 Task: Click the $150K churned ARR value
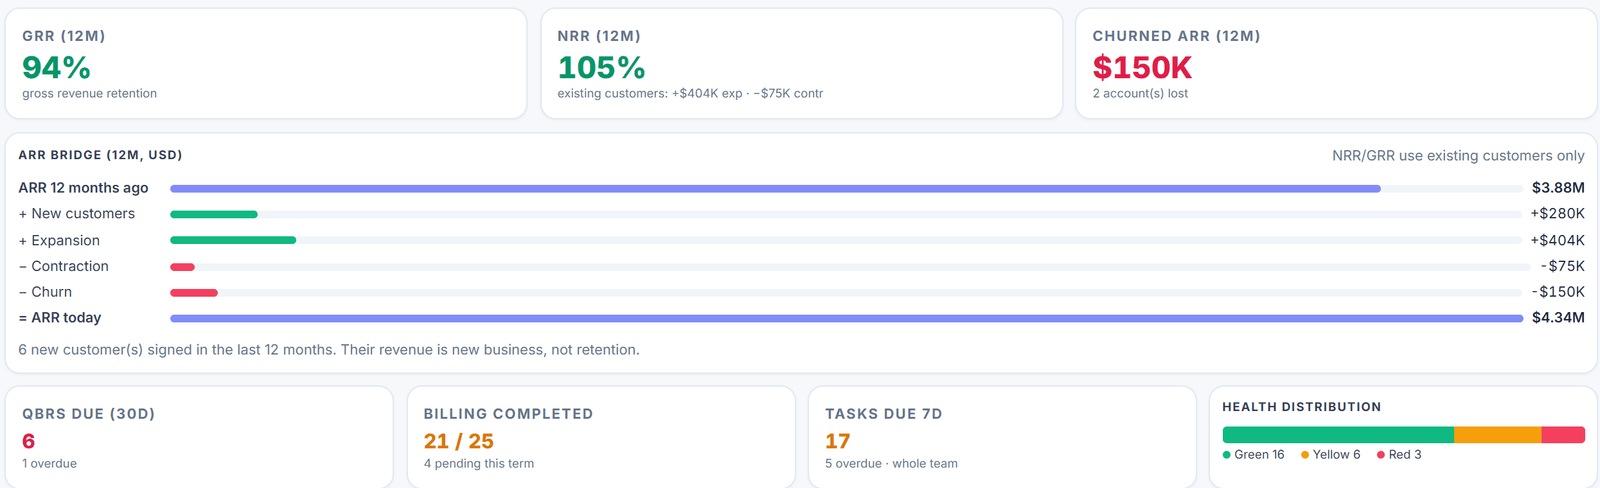click(x=1142, y=67)
